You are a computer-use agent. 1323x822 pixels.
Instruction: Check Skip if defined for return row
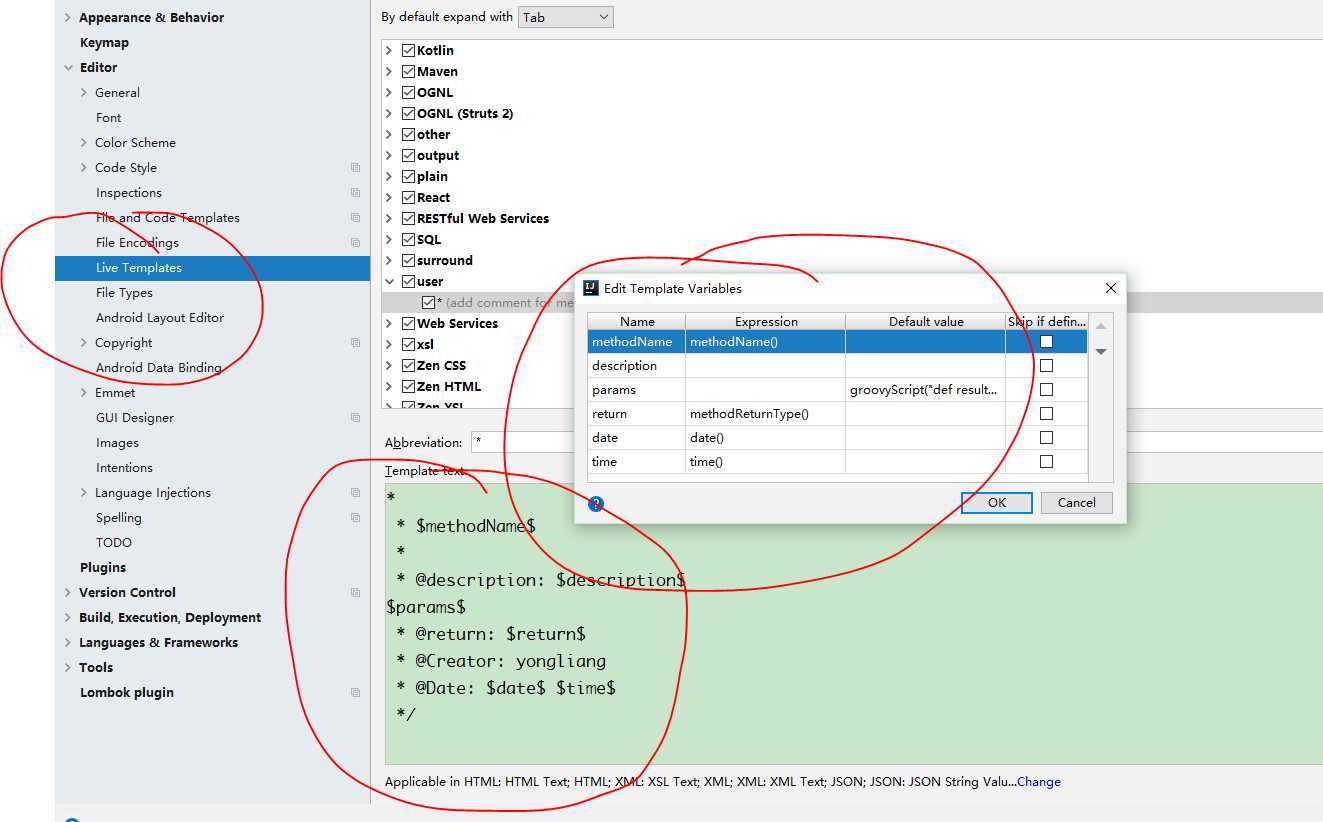click(x=1046, y=414)
